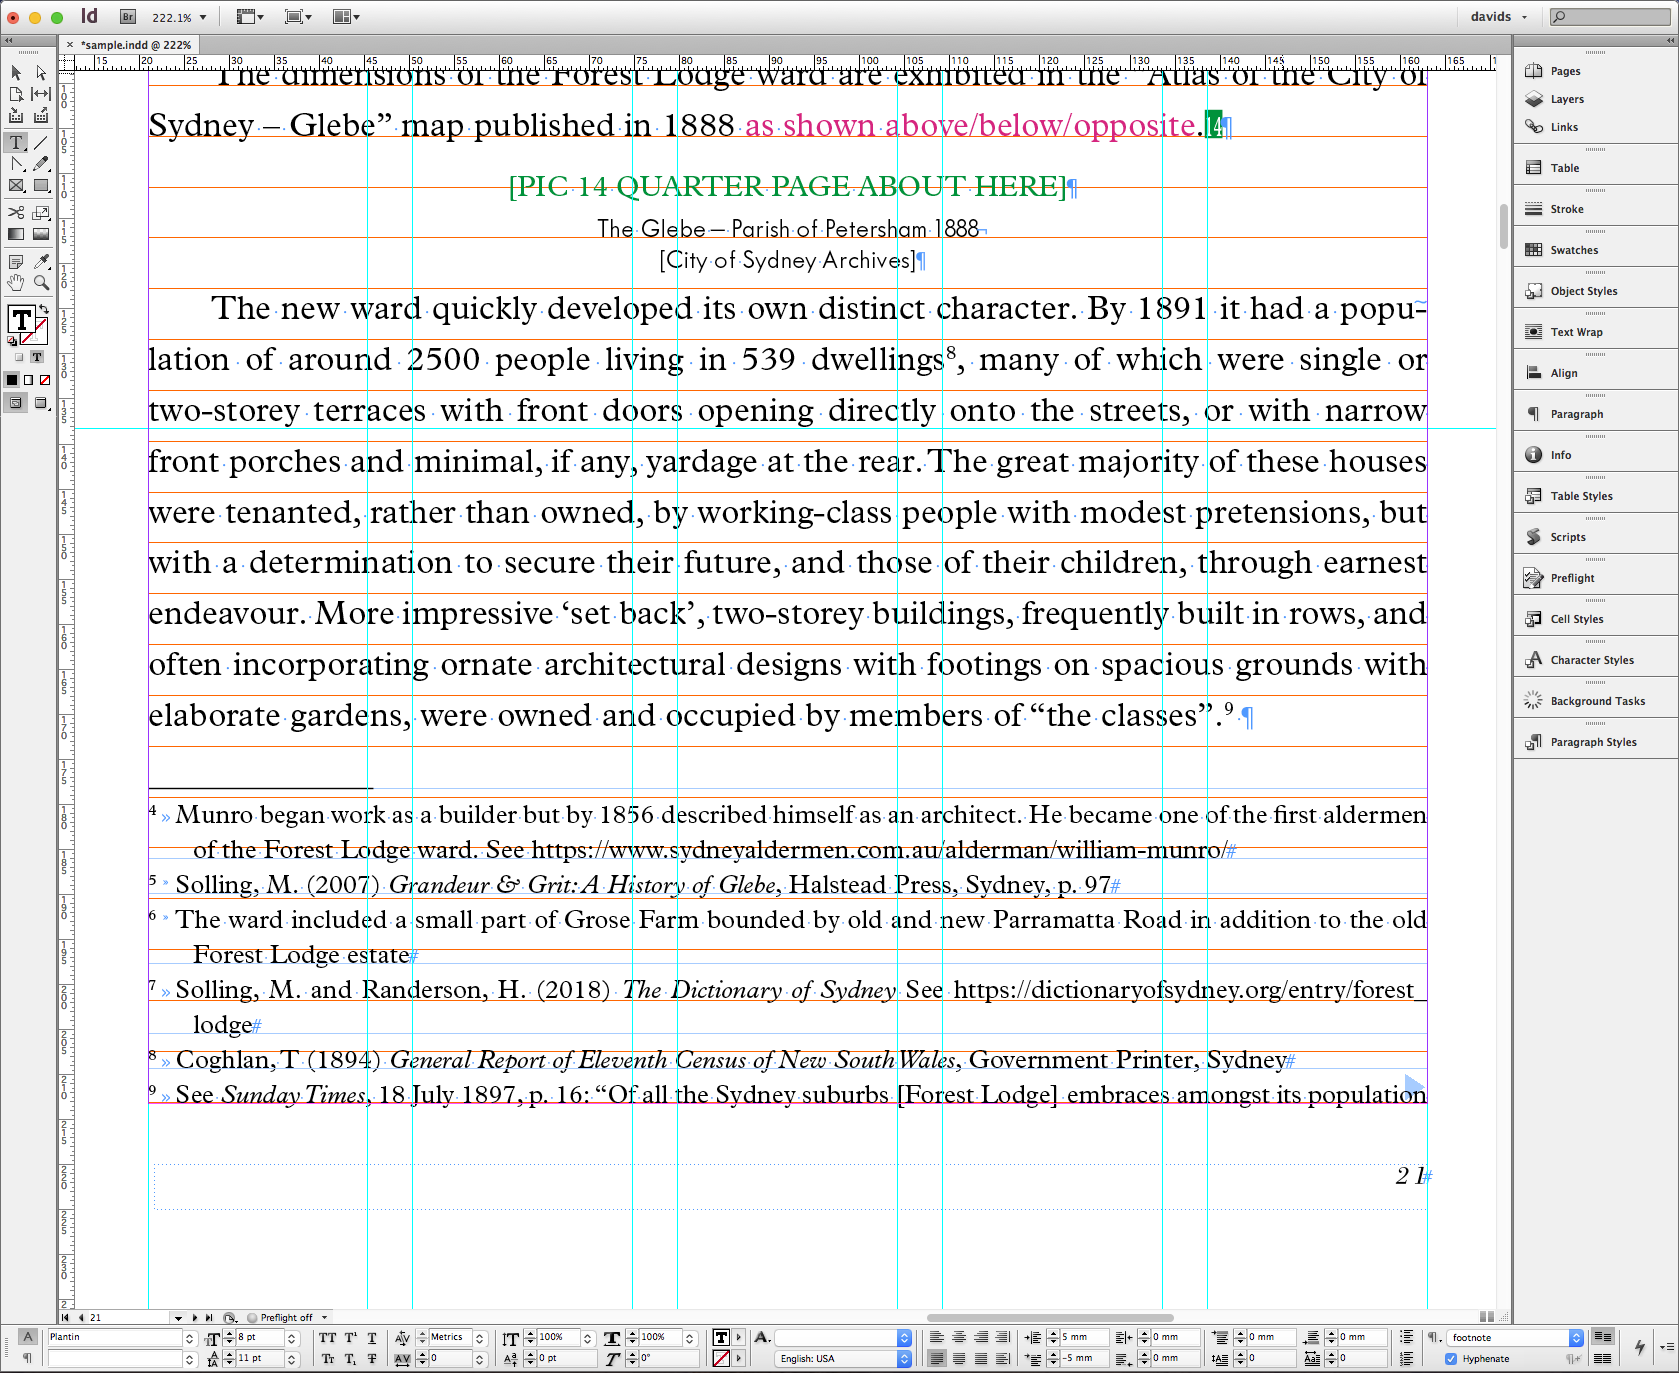Open the Preflight panel
Viewport: 1679px width, 1373px height.
tap(1572, 578)
